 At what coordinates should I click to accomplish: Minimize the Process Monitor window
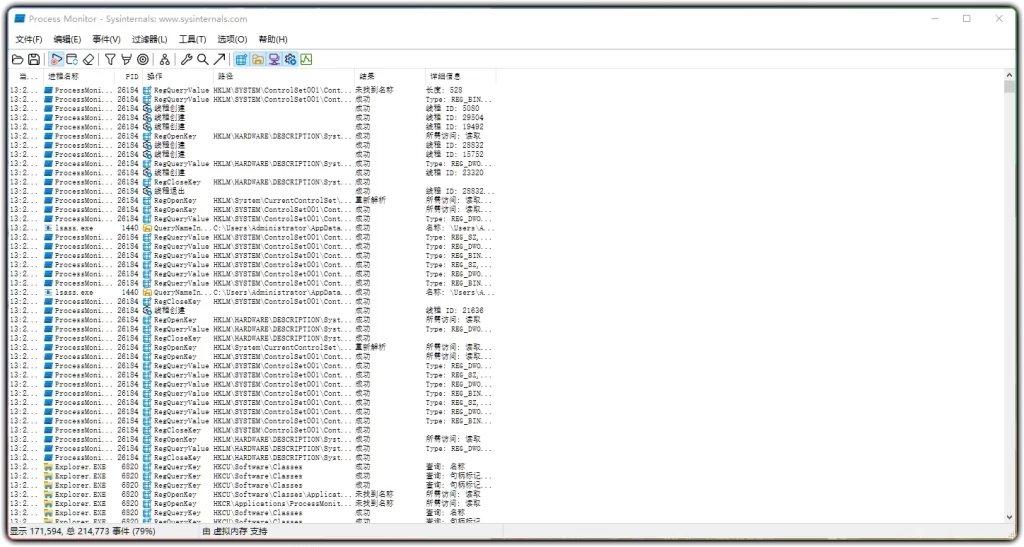tap(935, 19)
